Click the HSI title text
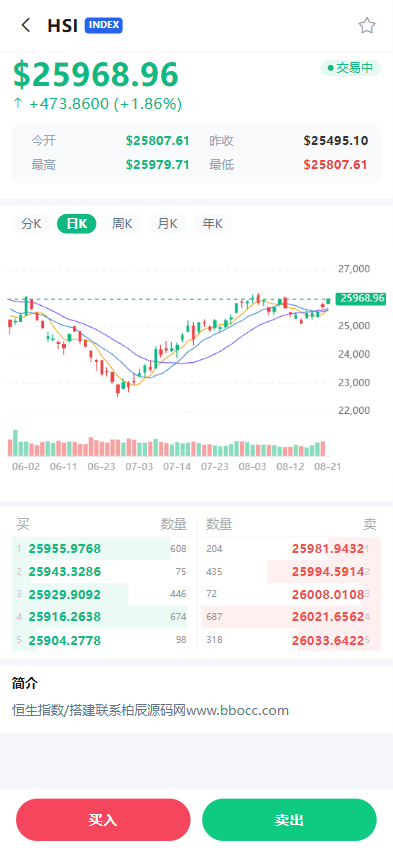 coord(62,25)
